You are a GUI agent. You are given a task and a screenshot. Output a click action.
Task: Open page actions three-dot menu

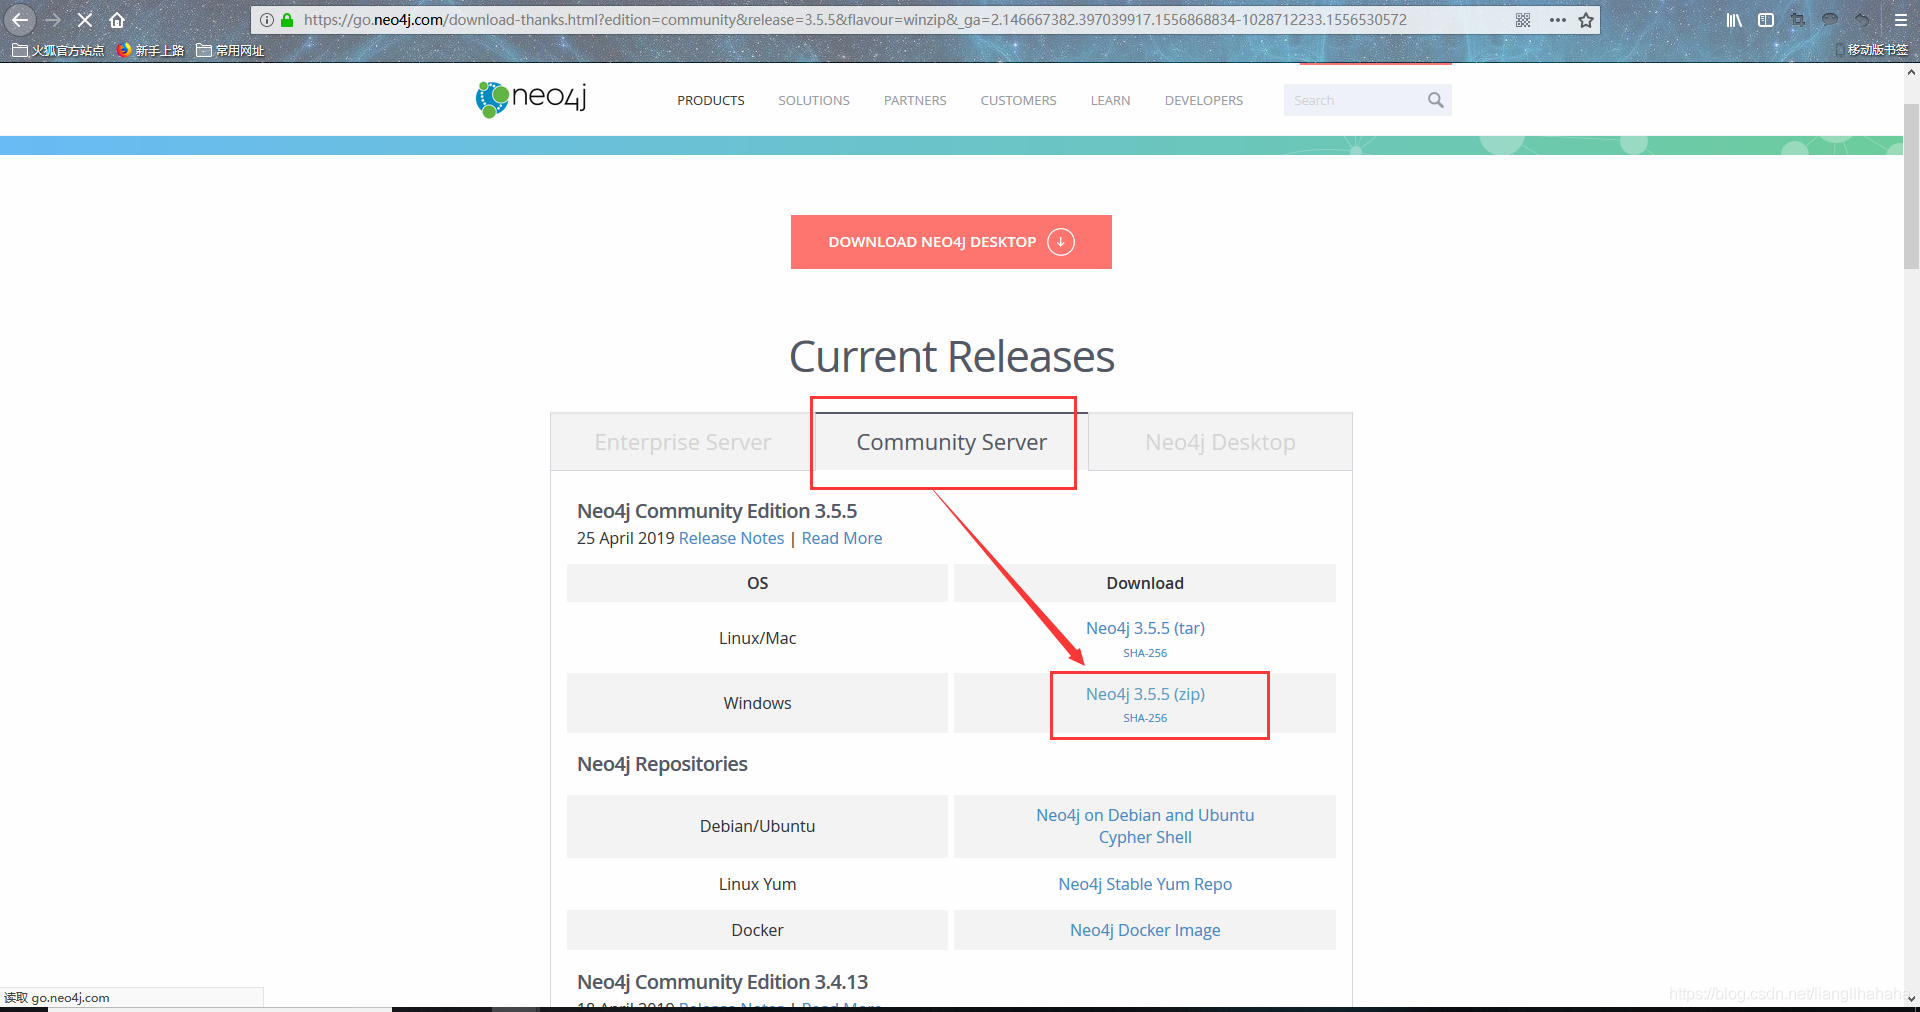(1557, 19)
